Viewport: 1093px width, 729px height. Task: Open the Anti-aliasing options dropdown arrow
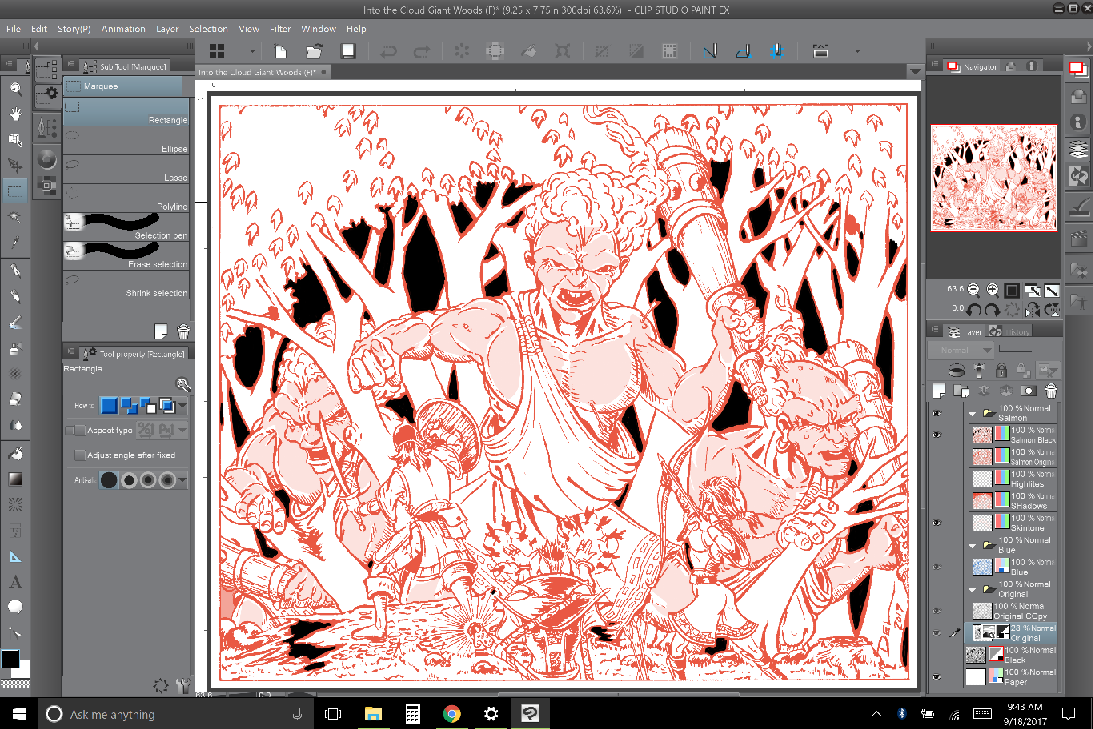click(x=183, y=480)
